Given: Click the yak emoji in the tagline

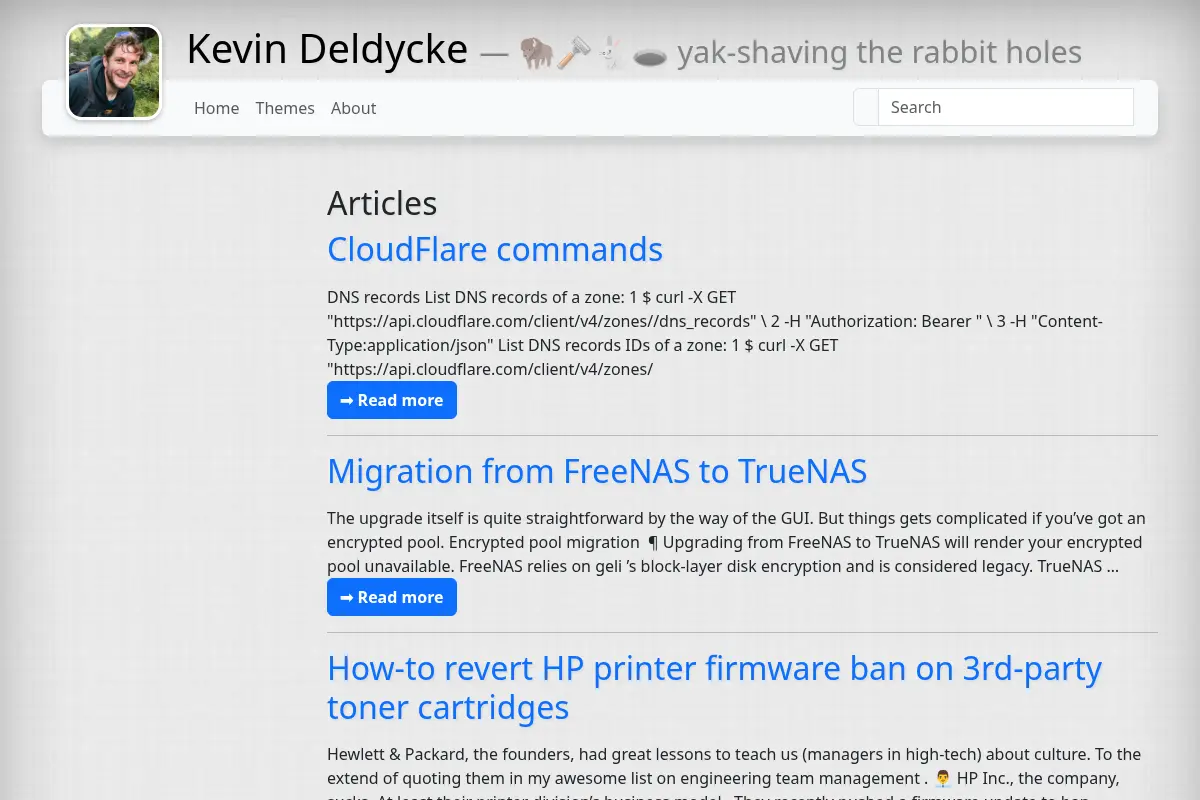Looking at the screenshot, I should pyautogui.click(x=536, y=52).
